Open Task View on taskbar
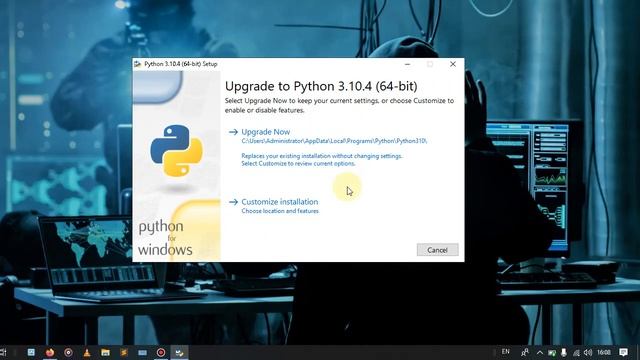The width and height of the screenshot is (640, 360). 3,352
